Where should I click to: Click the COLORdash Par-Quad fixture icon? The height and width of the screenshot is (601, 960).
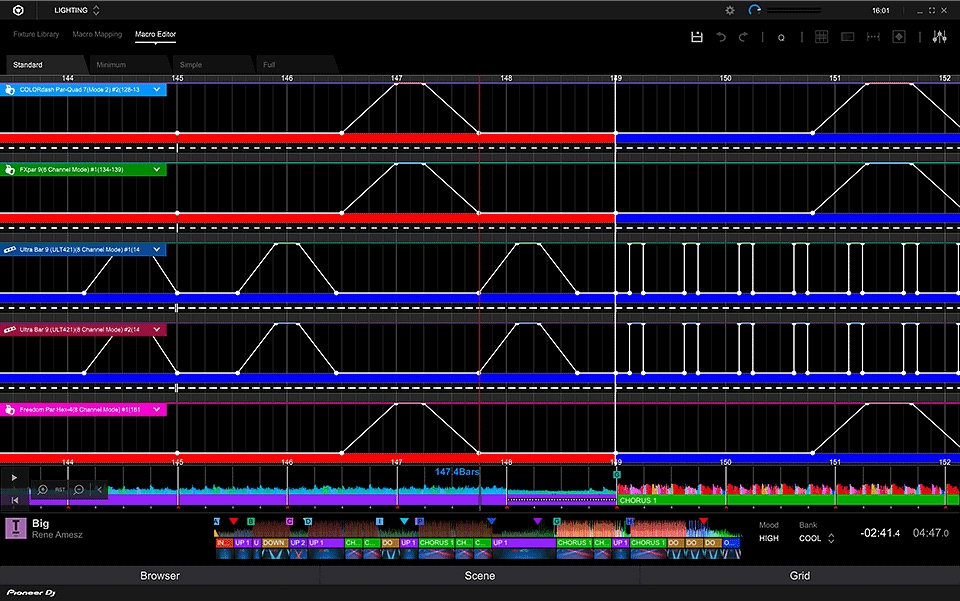tap(9, 90)
